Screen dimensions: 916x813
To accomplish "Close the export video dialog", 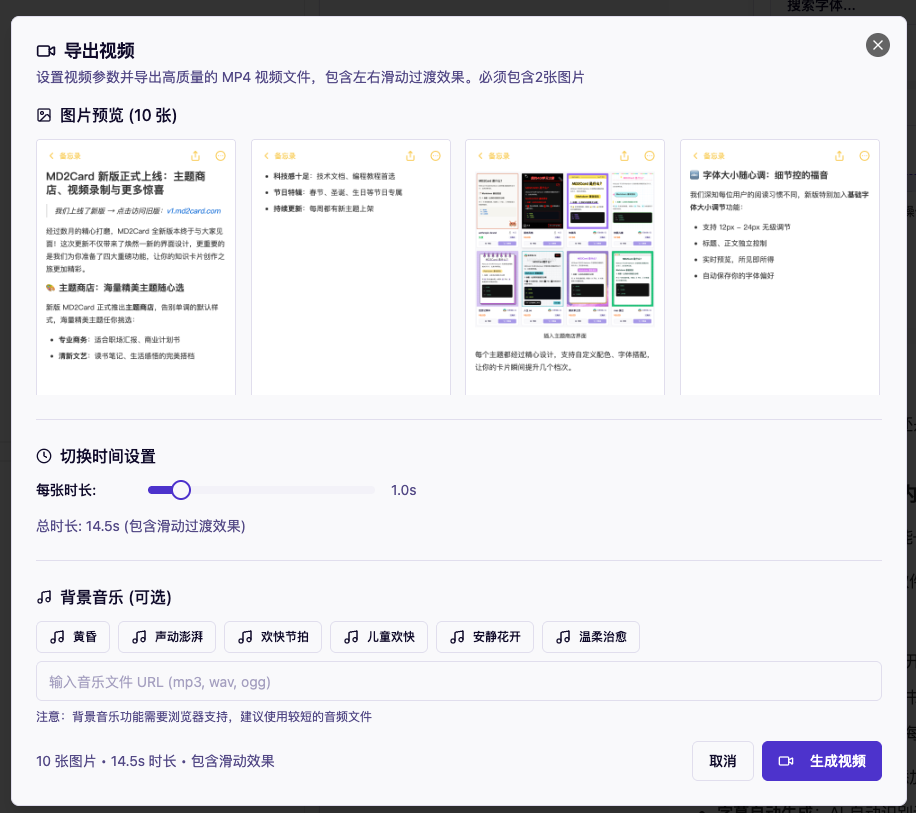I will [878, 45].
